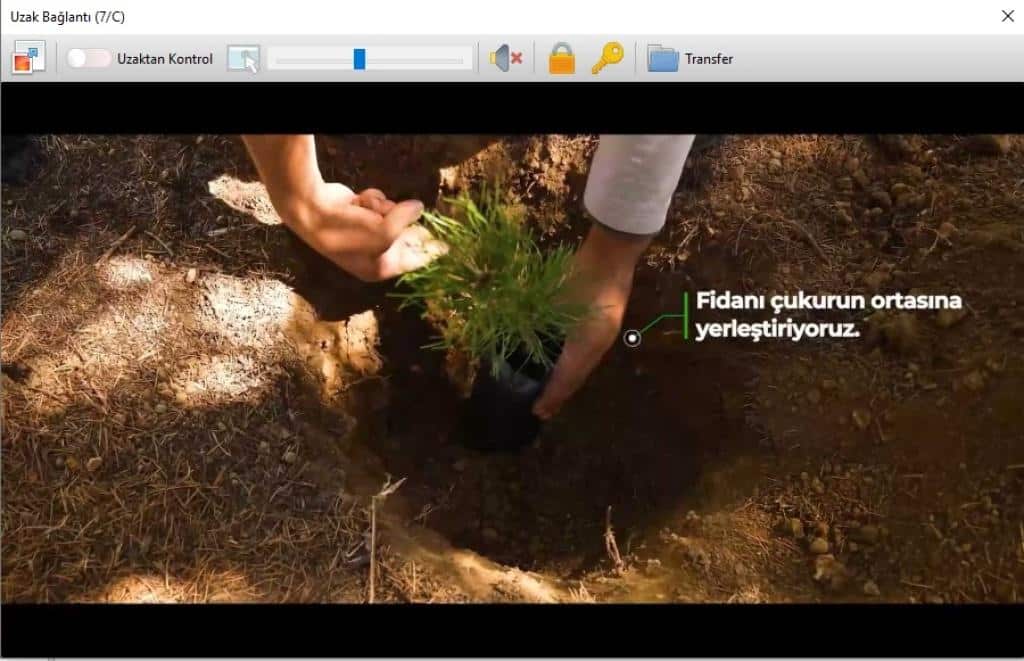Viewport: 1024px width, 661px height.
Task: Enable the Uzaktan Kontrol toggle switch
Action: [x=89, y=59]
